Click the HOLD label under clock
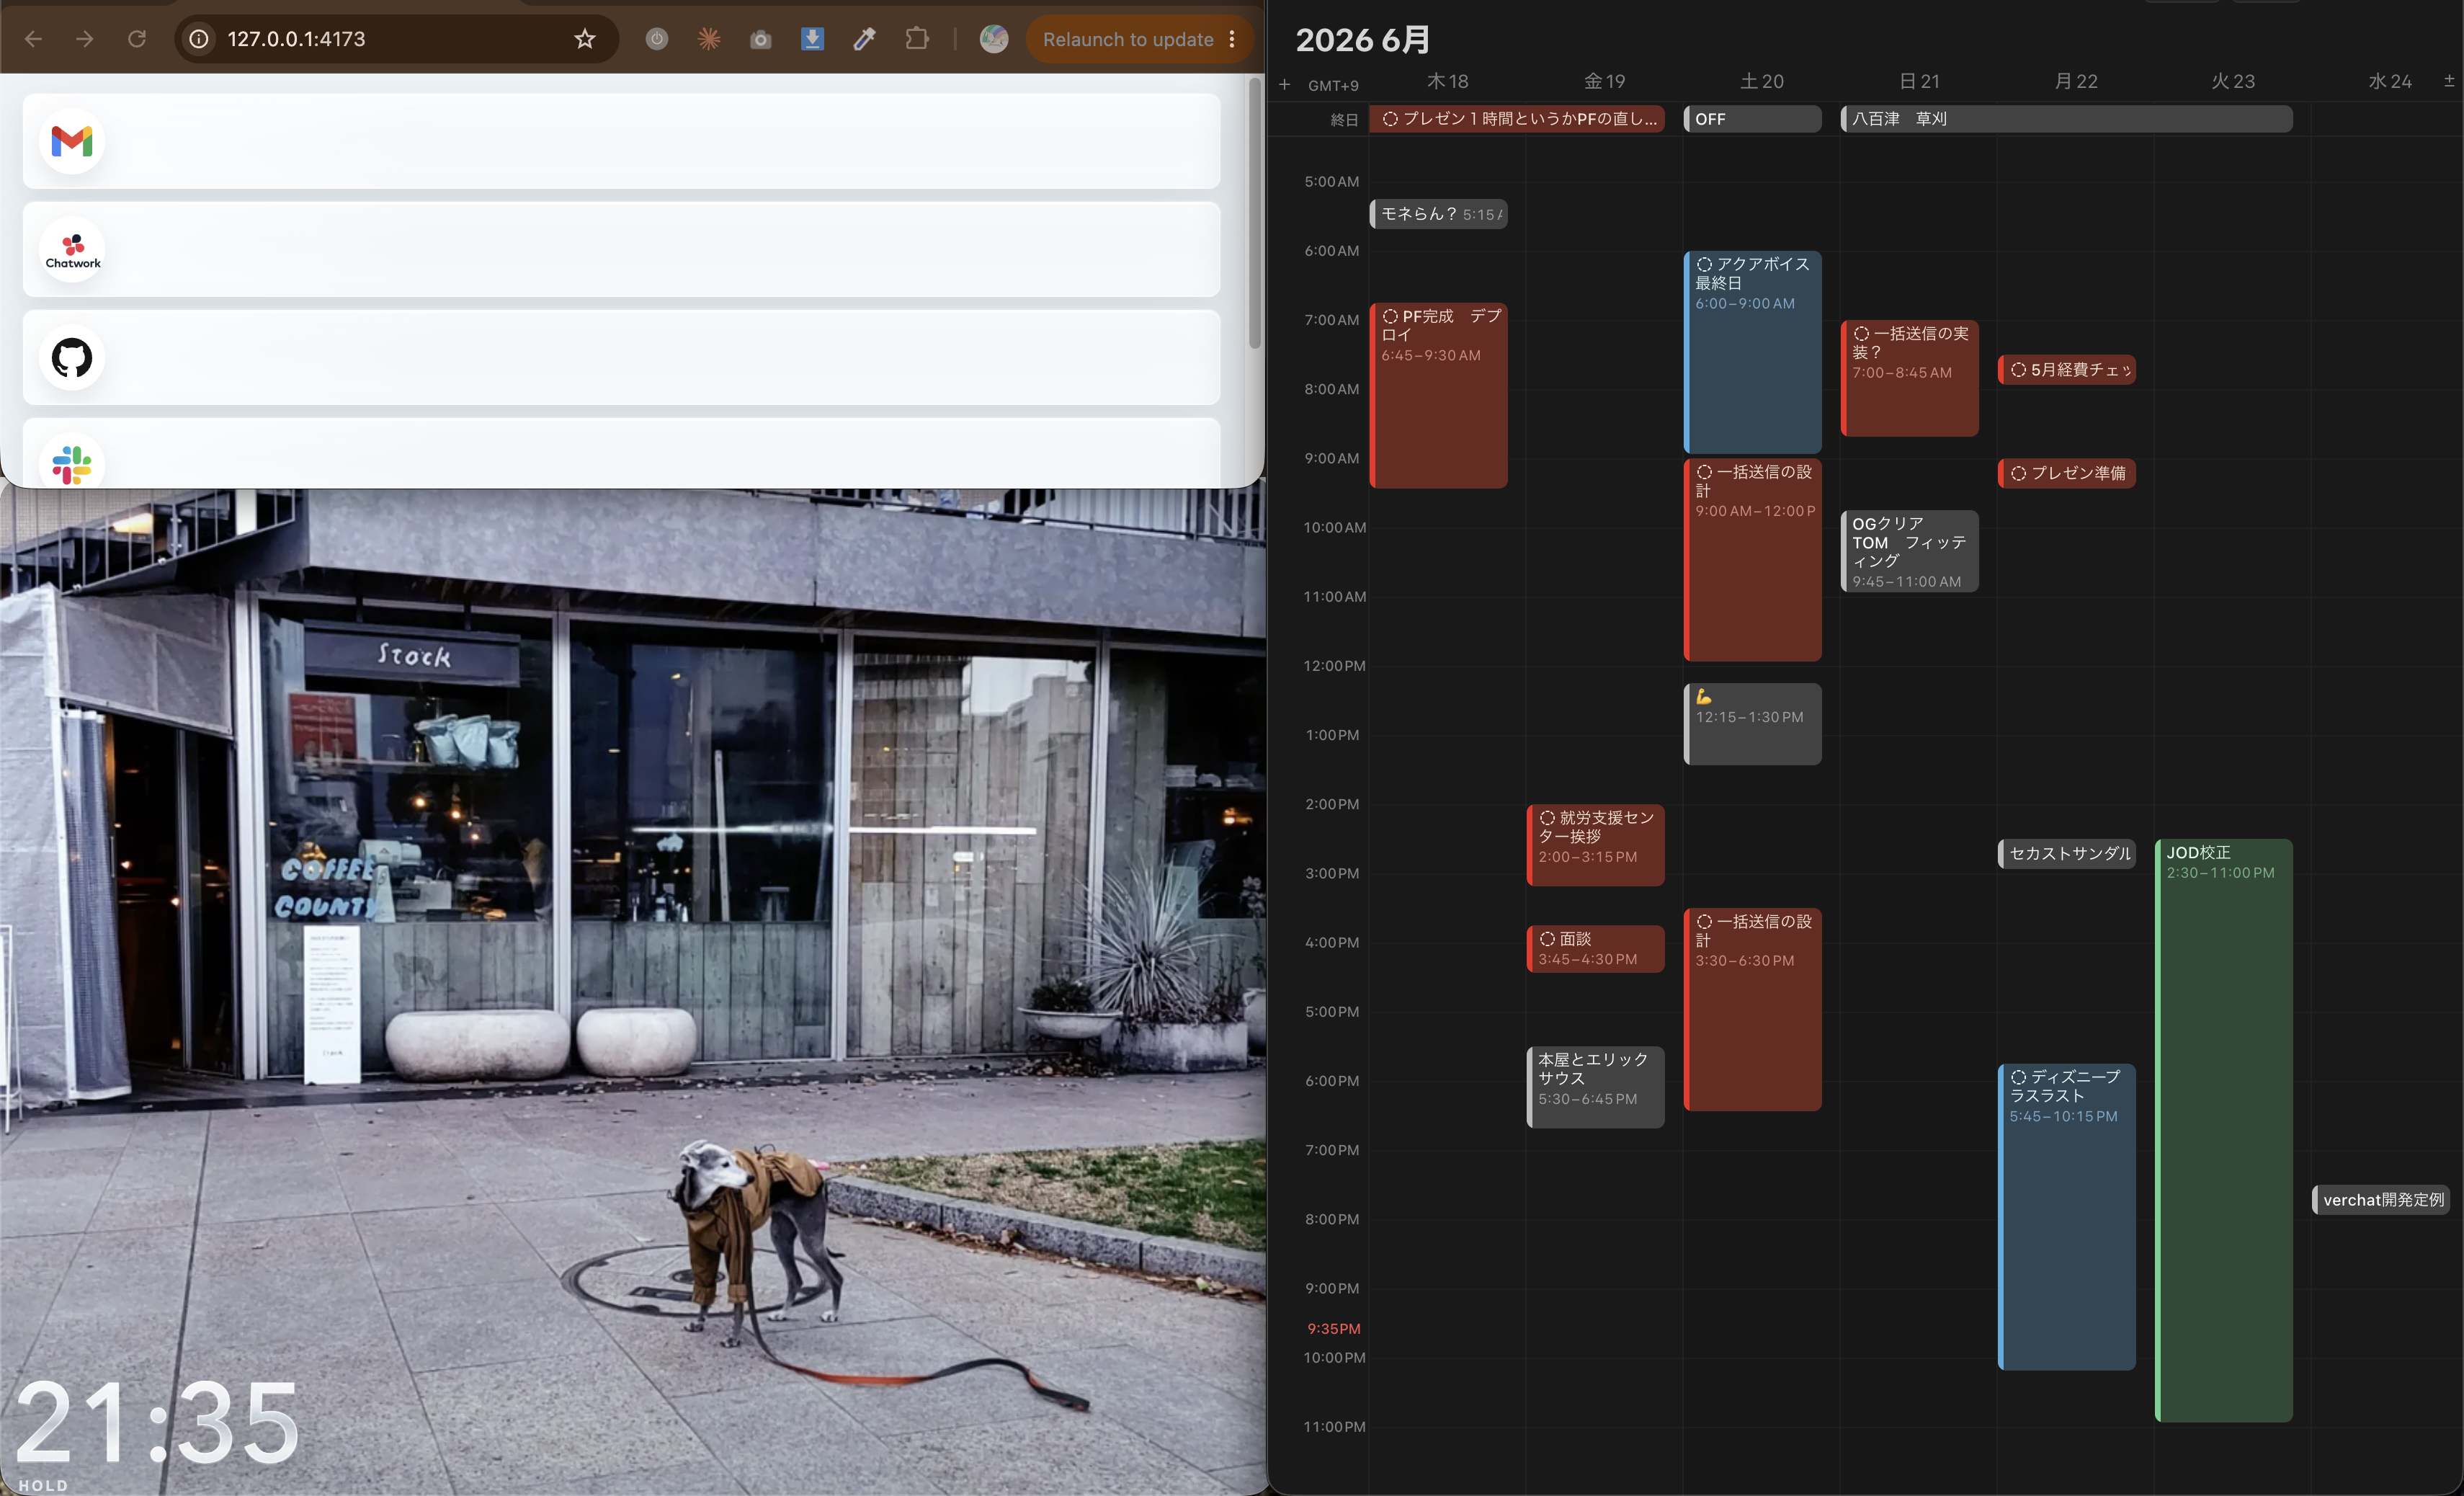The width and height of the screenshot is (2464, 1496). tap(43, 1485)
